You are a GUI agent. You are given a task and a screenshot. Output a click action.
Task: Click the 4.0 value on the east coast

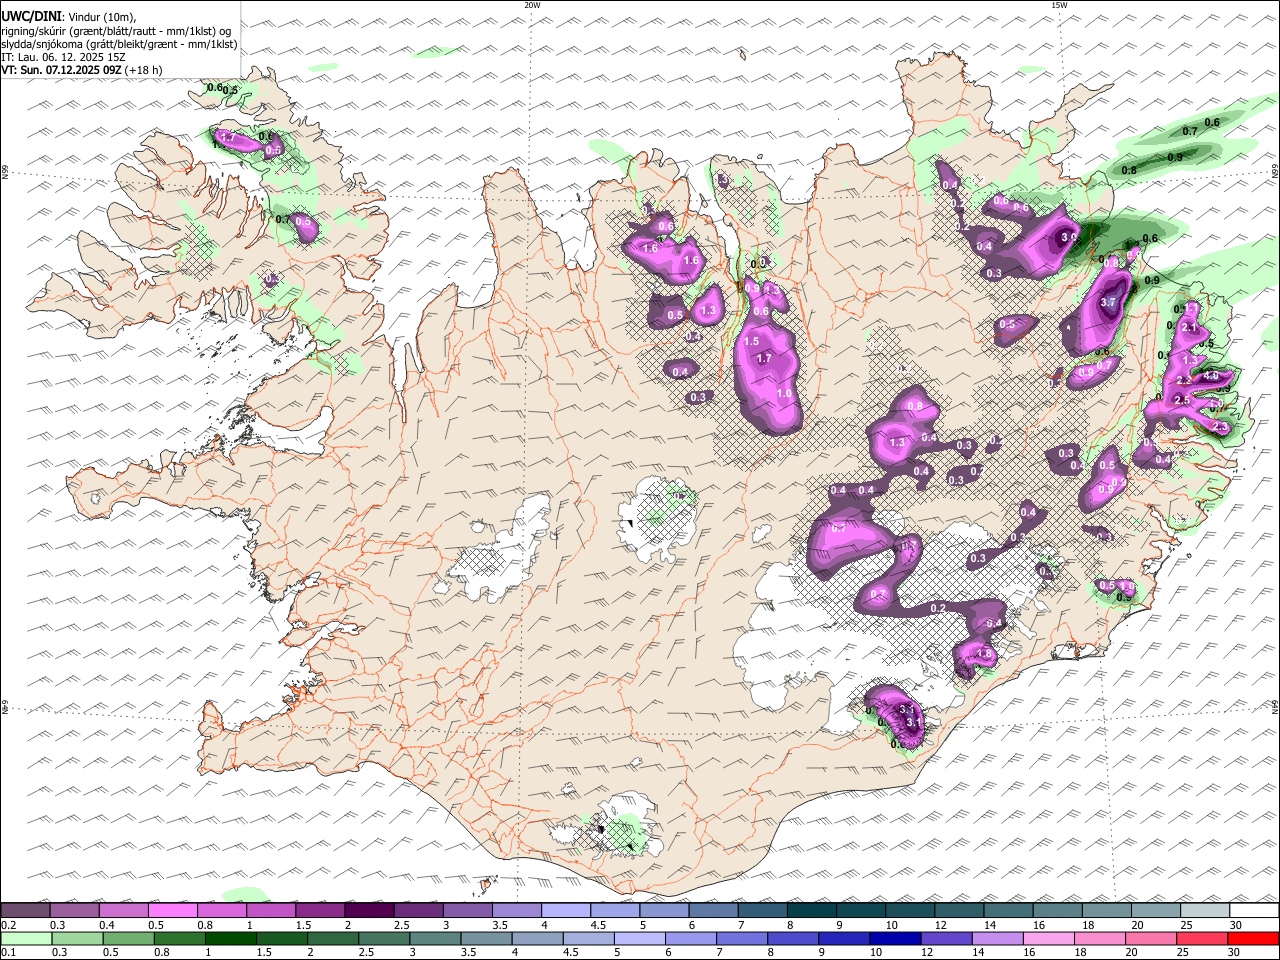[1210, 375]
